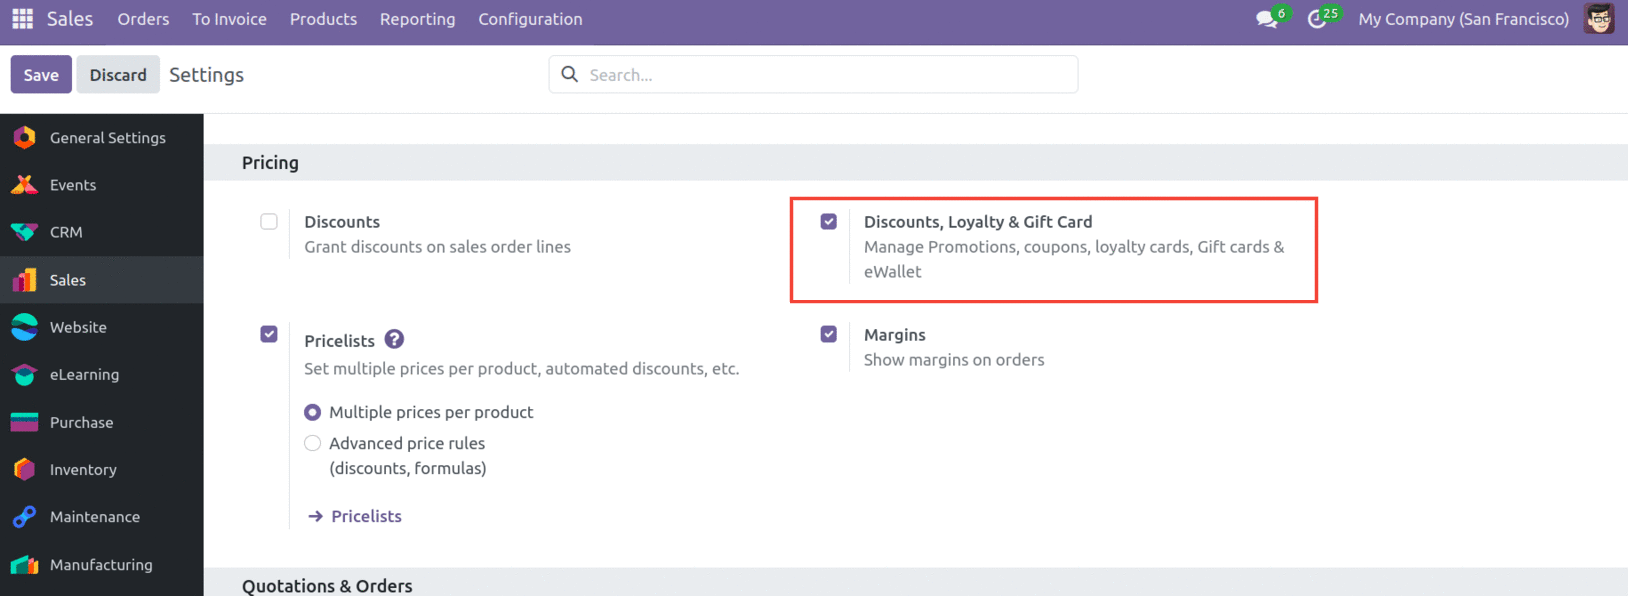Screen dimensions: 1628x596
Task: Open the activities clock icon
Action: [x=1317, y=19]
